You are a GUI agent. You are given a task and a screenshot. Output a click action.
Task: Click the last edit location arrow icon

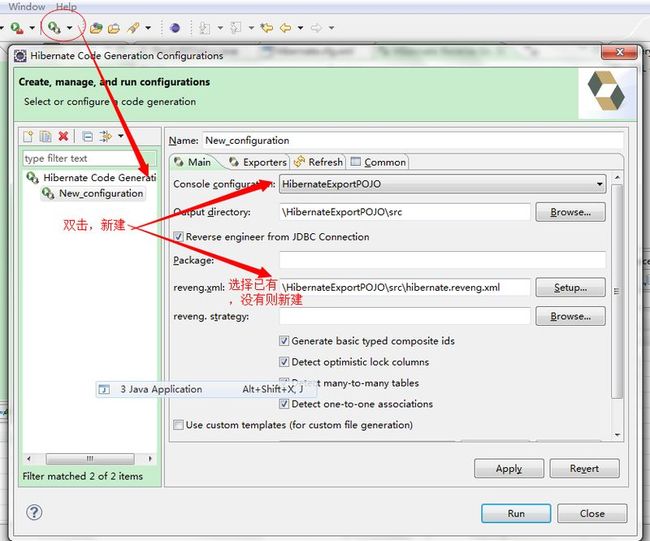pyautogui.click(x=267, y=28)
